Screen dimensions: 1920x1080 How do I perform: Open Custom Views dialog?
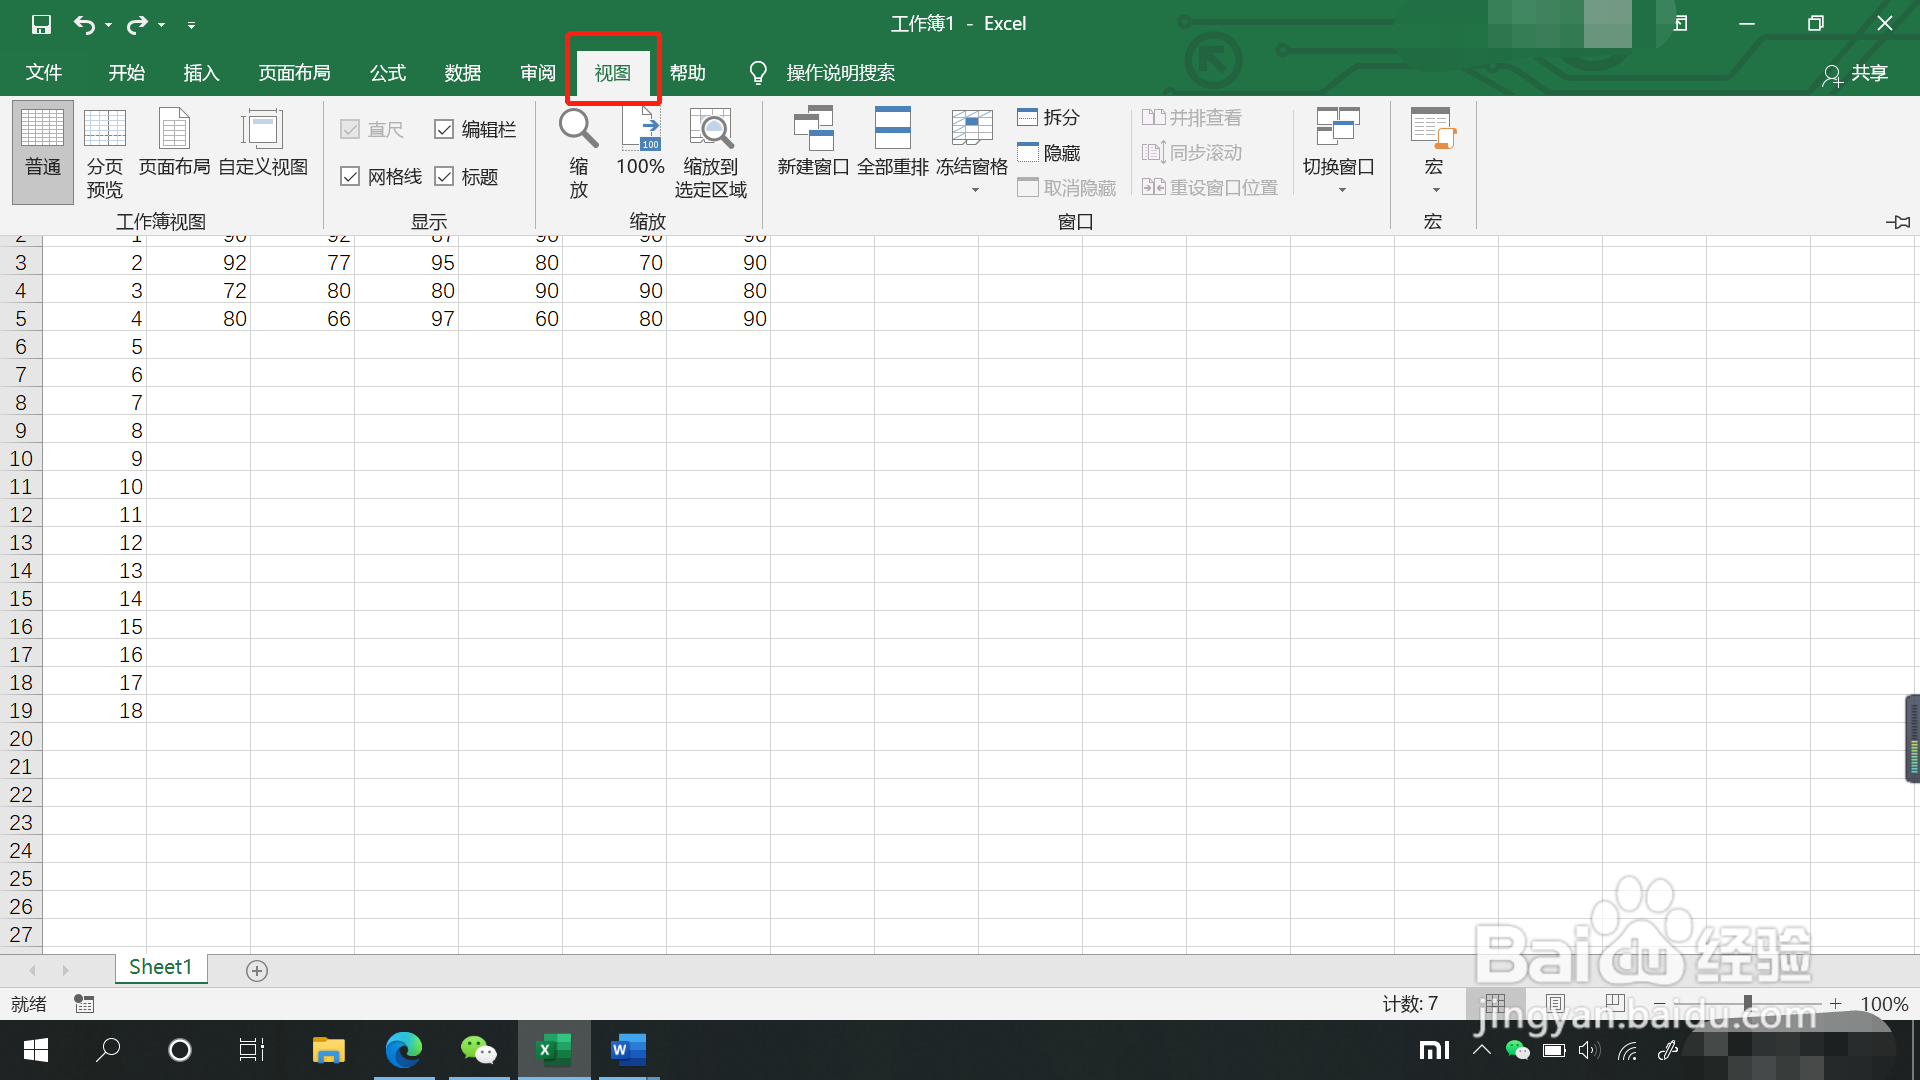coord(262,141)
